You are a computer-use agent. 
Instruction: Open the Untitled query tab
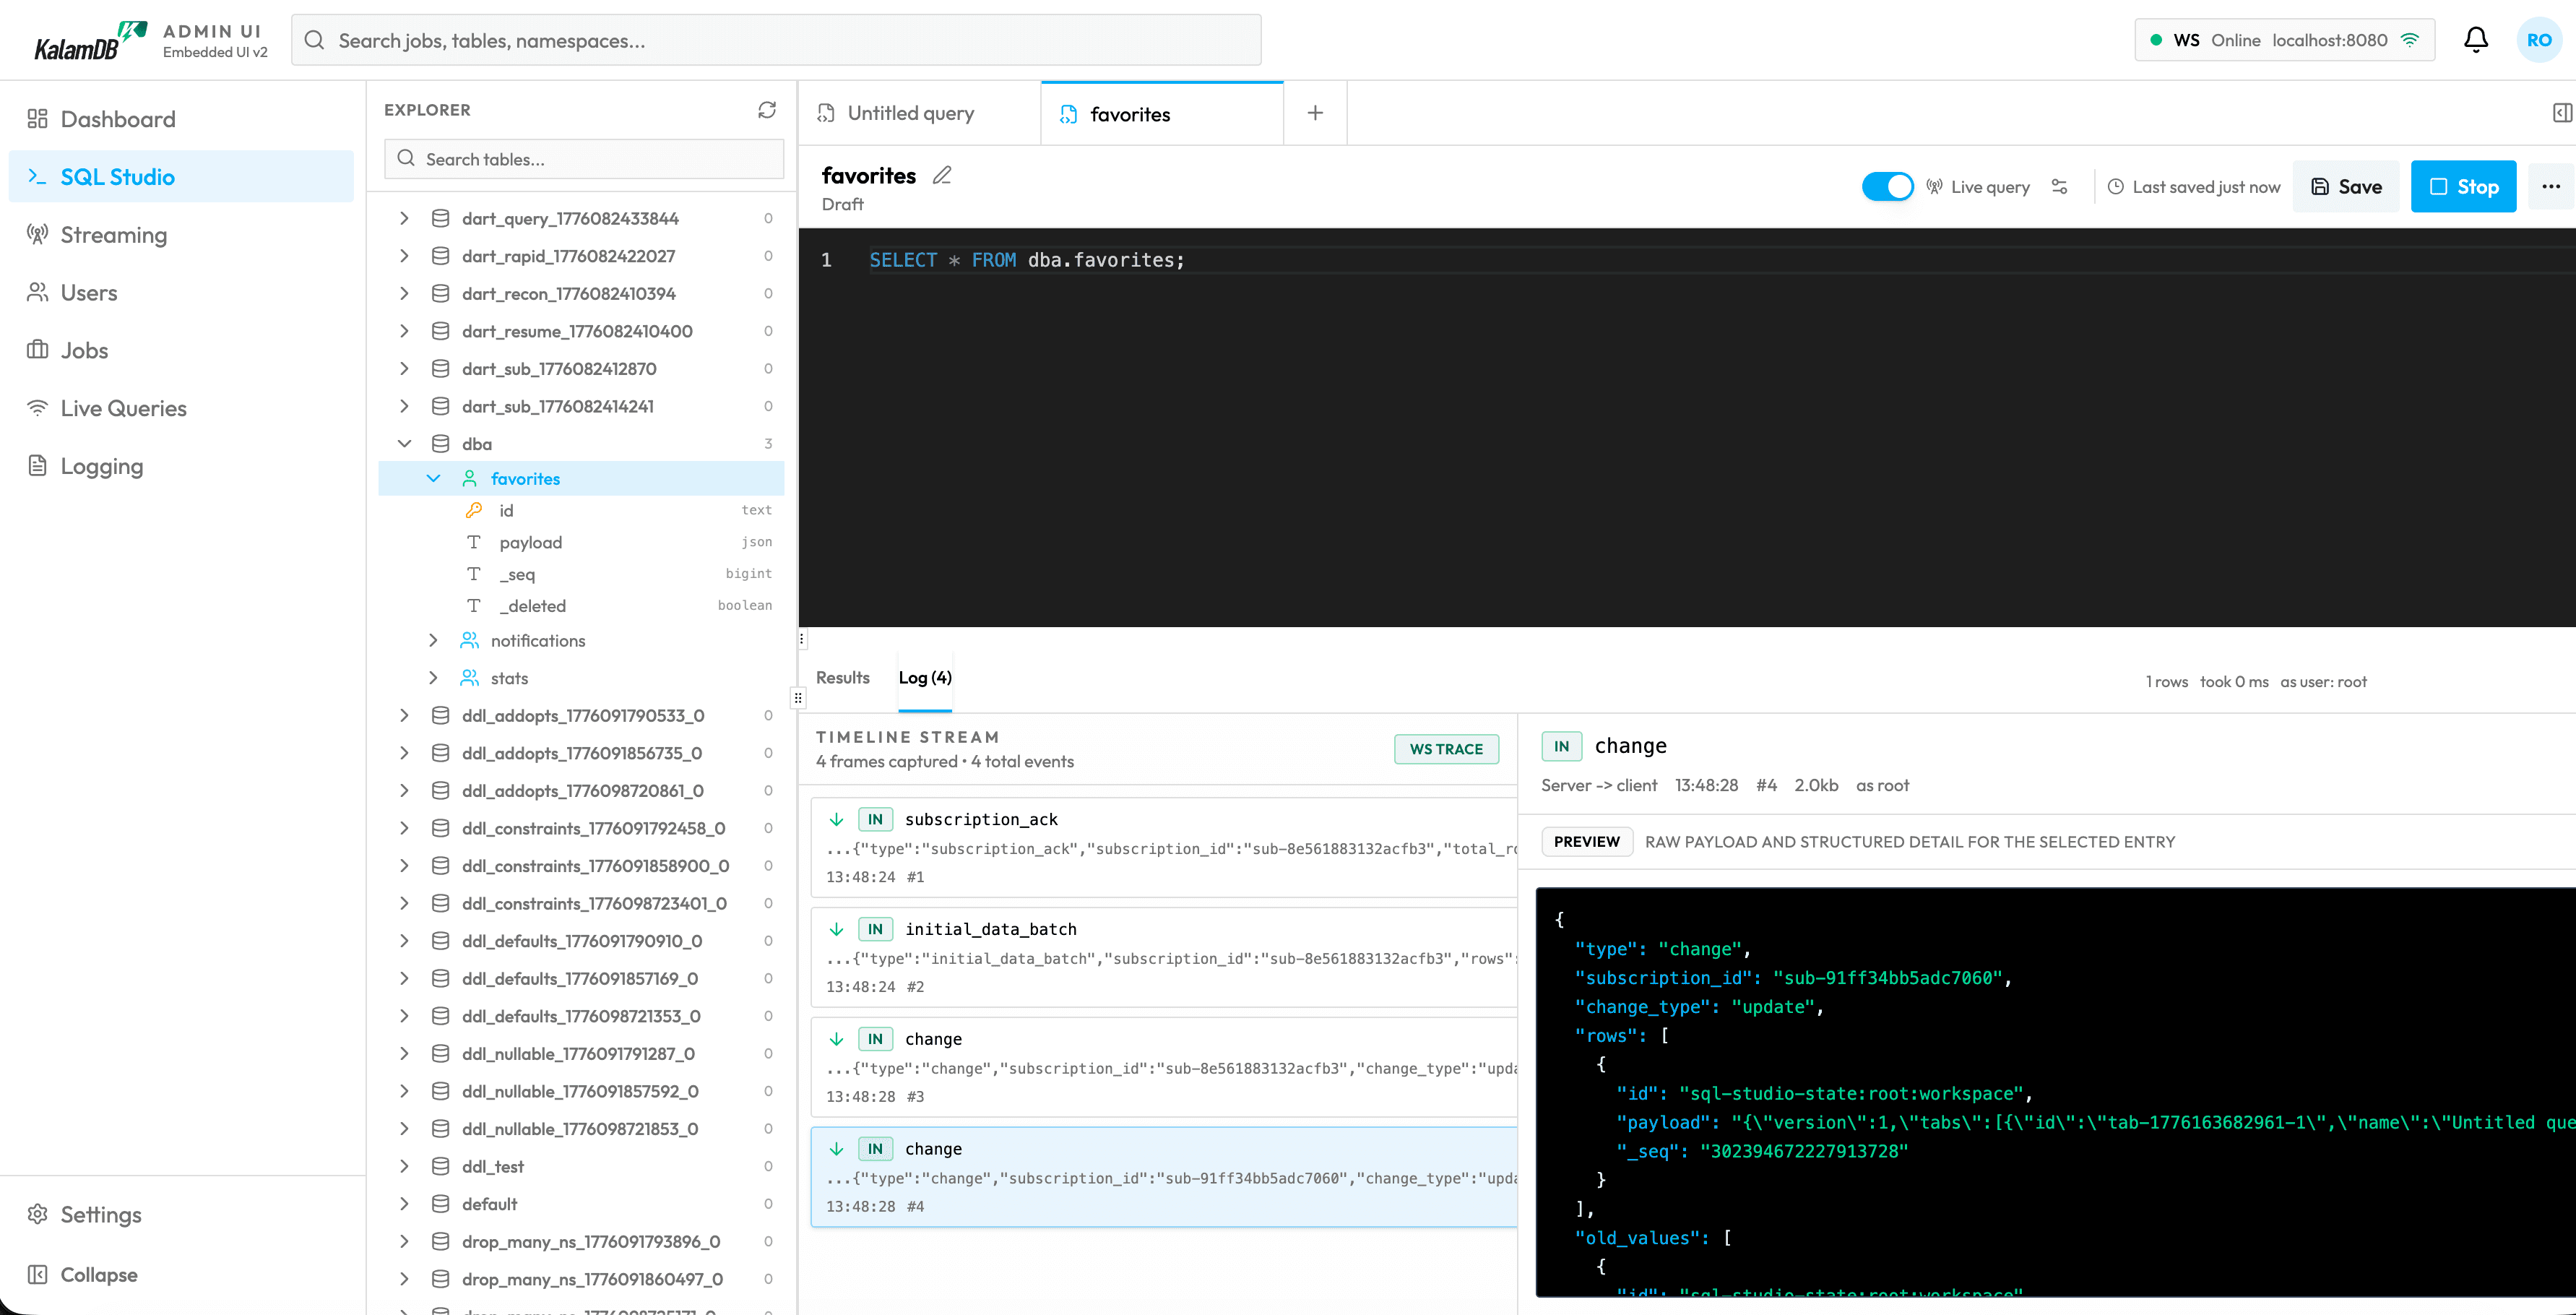click(910, 112)
